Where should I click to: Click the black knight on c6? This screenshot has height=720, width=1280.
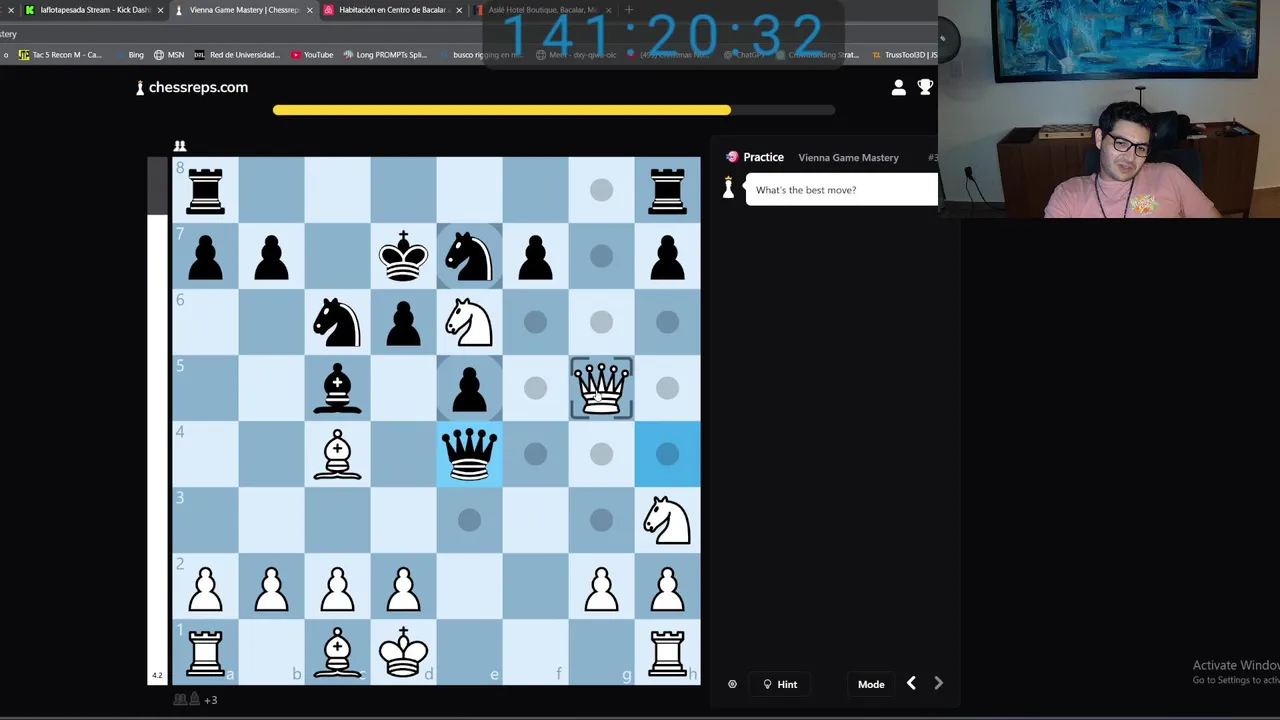(x=337, y=322)
